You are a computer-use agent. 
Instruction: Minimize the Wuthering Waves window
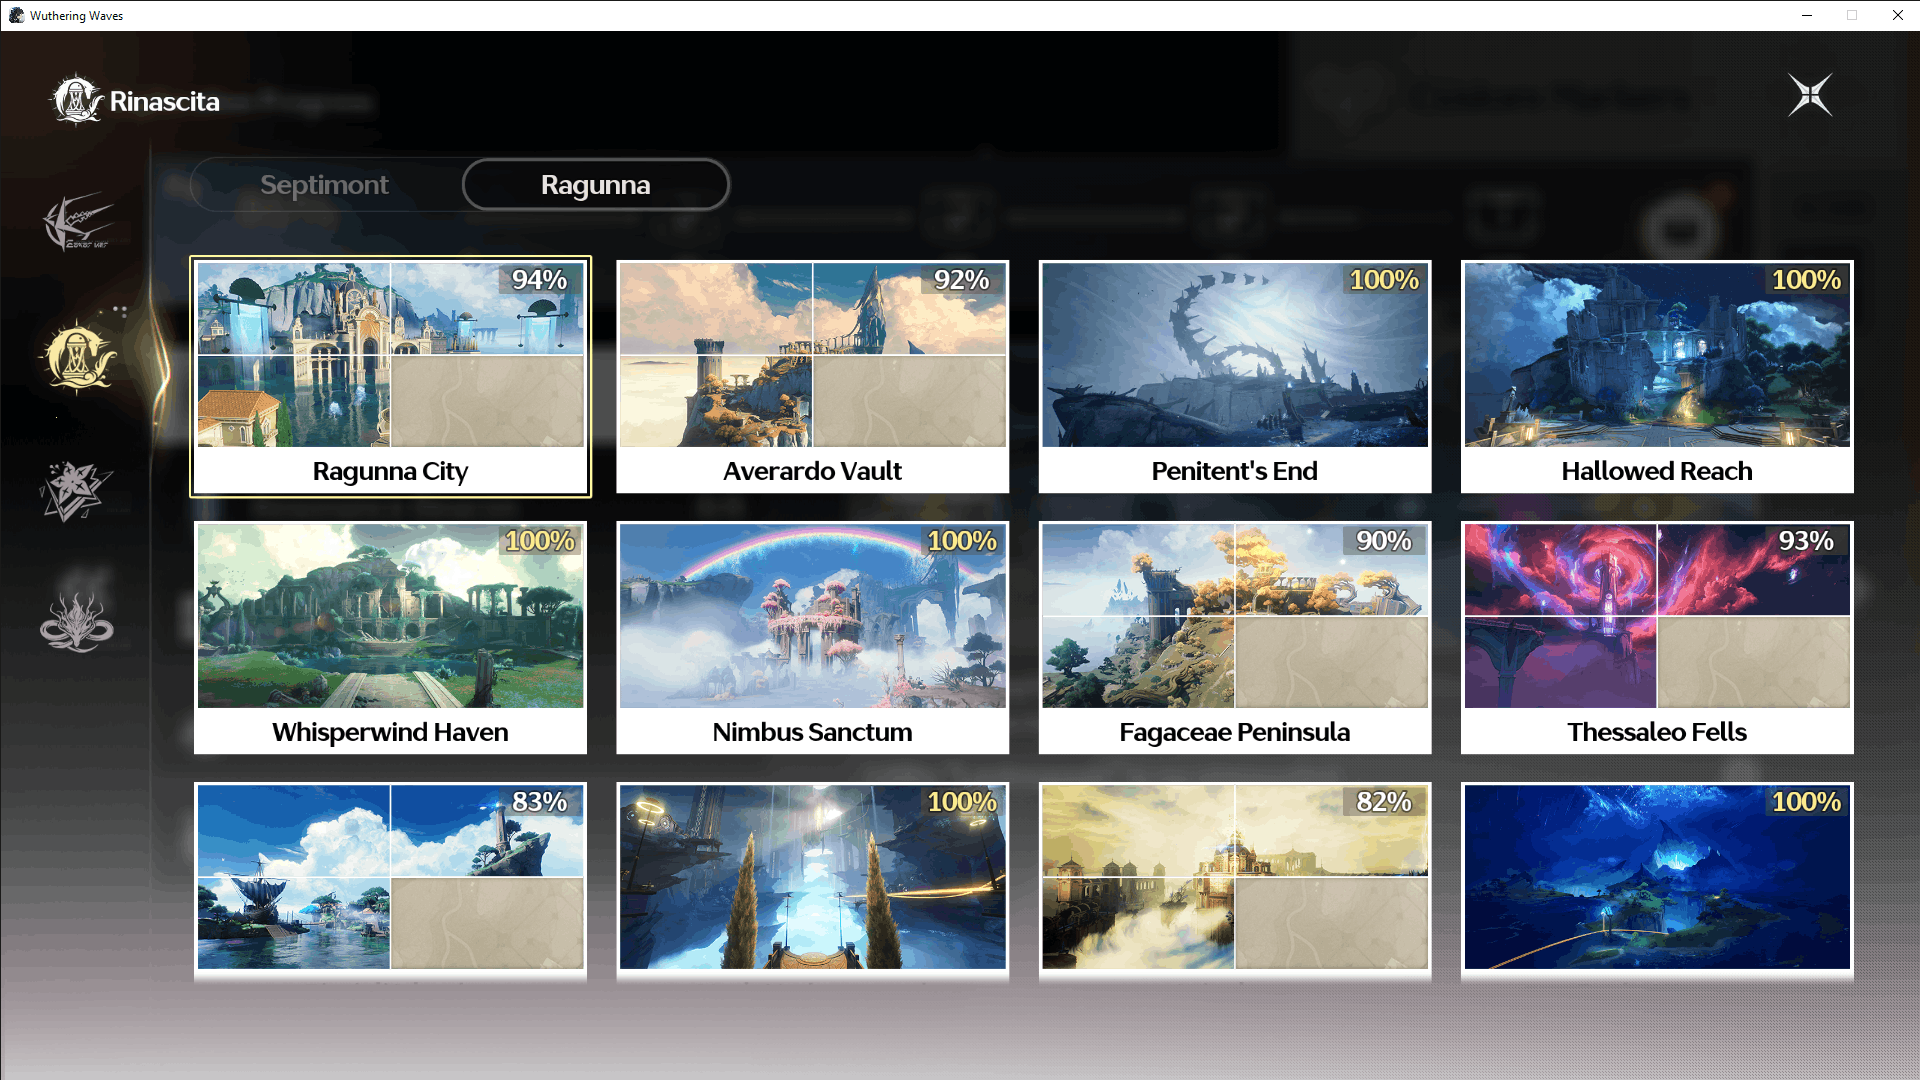1806,15
